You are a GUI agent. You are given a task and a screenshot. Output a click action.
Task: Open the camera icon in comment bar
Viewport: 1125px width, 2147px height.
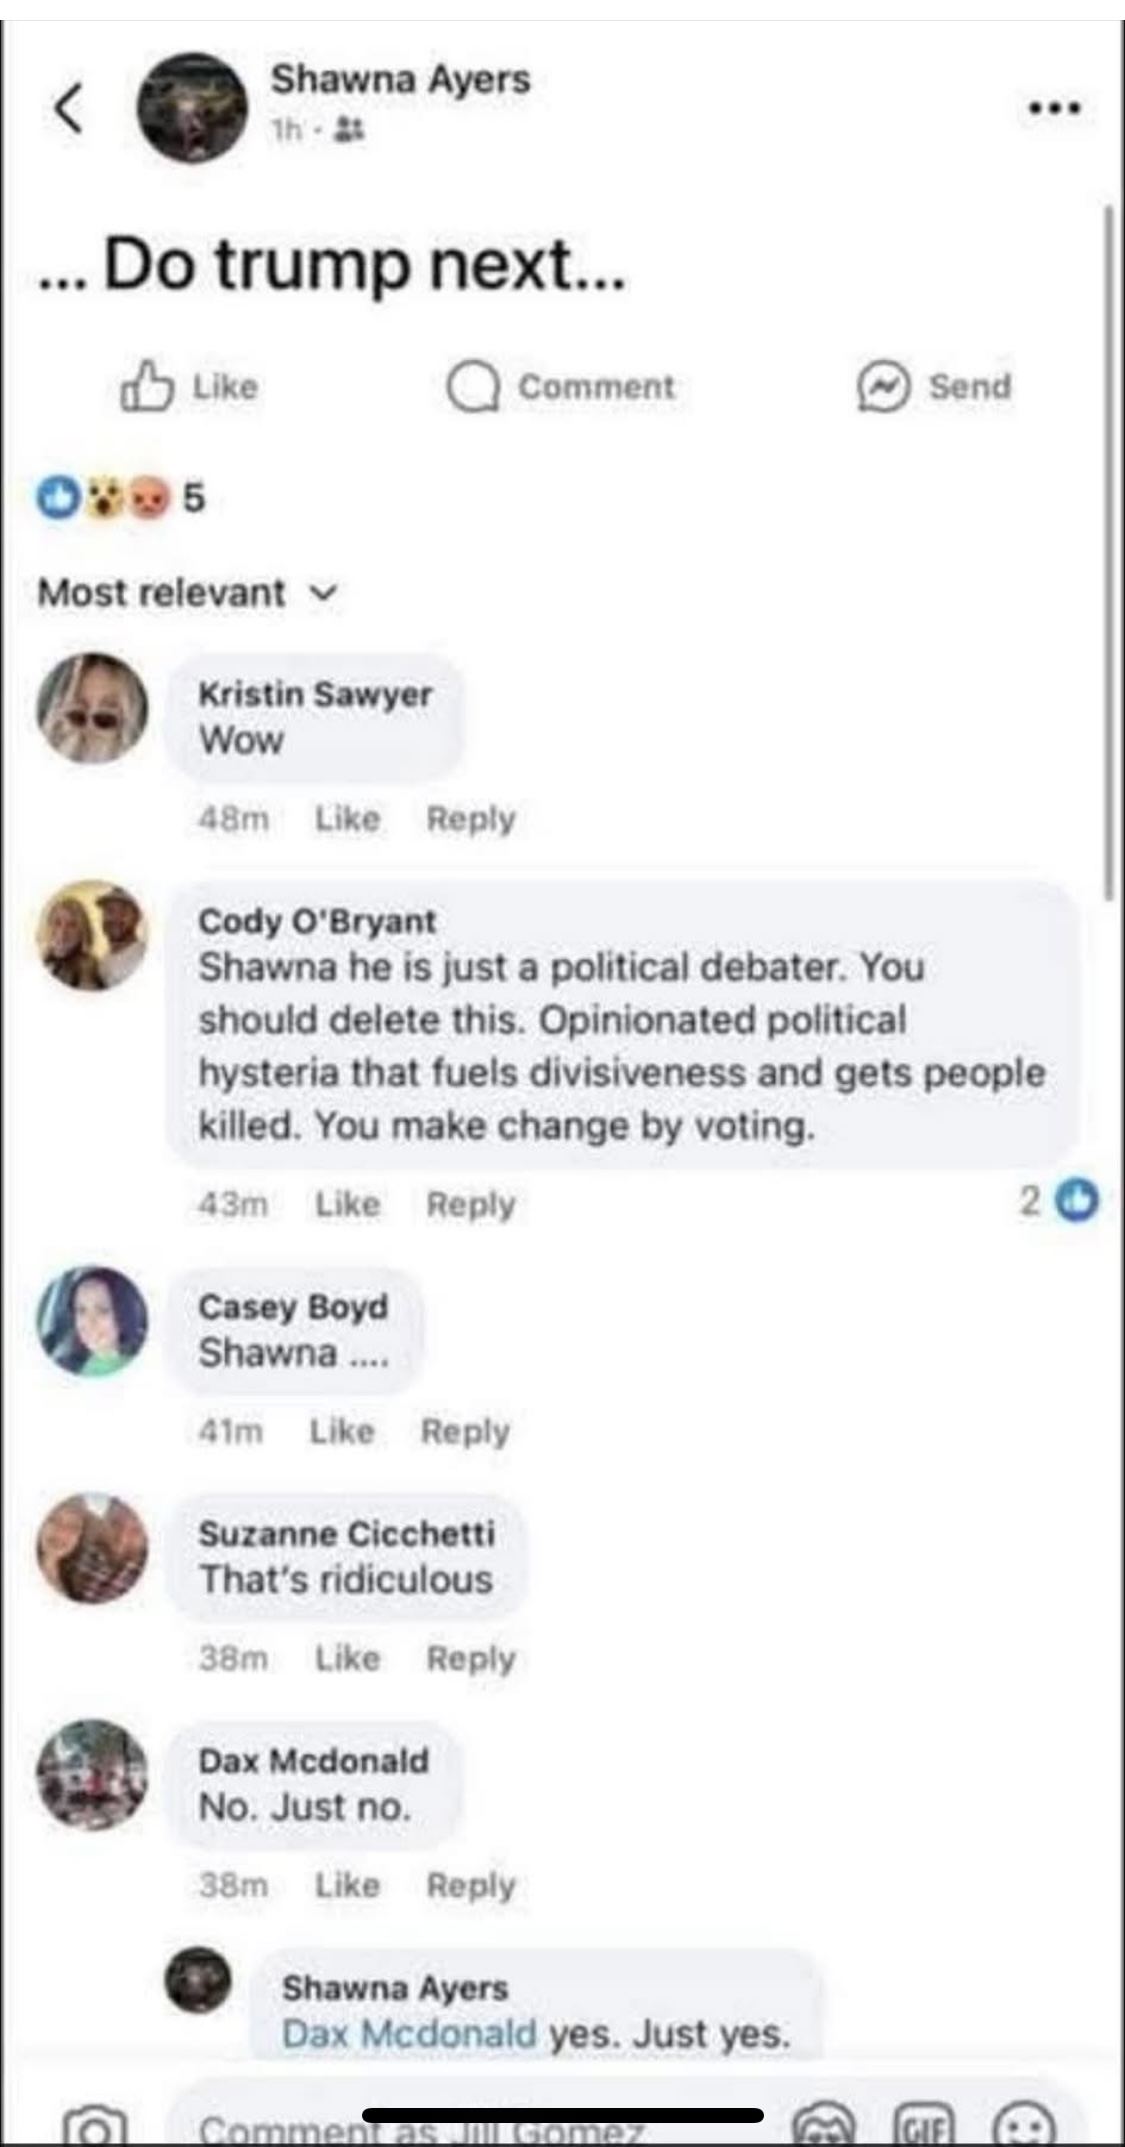point(95,2127)
